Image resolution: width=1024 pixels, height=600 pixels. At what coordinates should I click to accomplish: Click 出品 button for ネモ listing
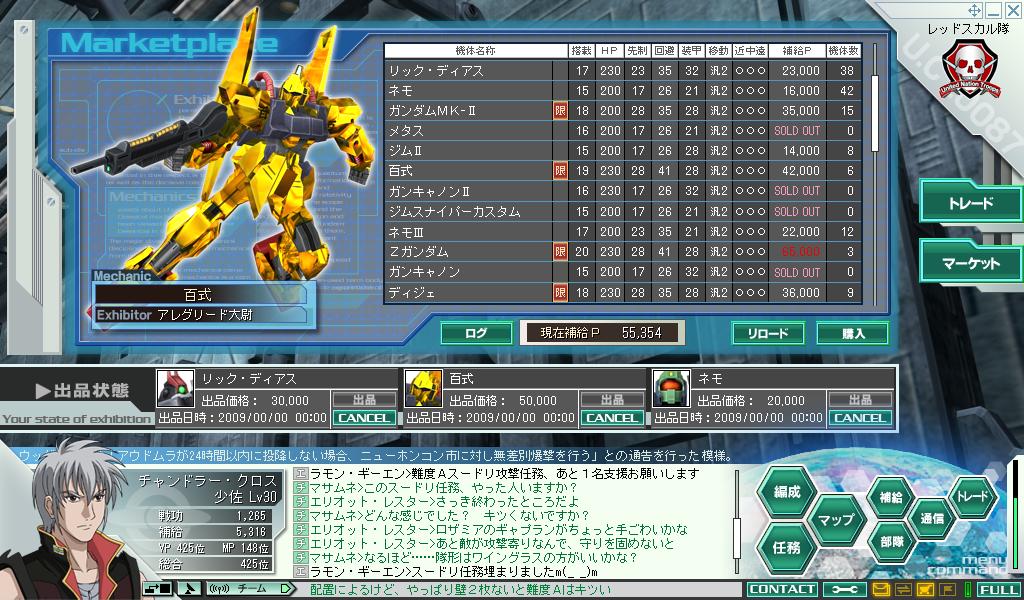click(x=859, y=400)
